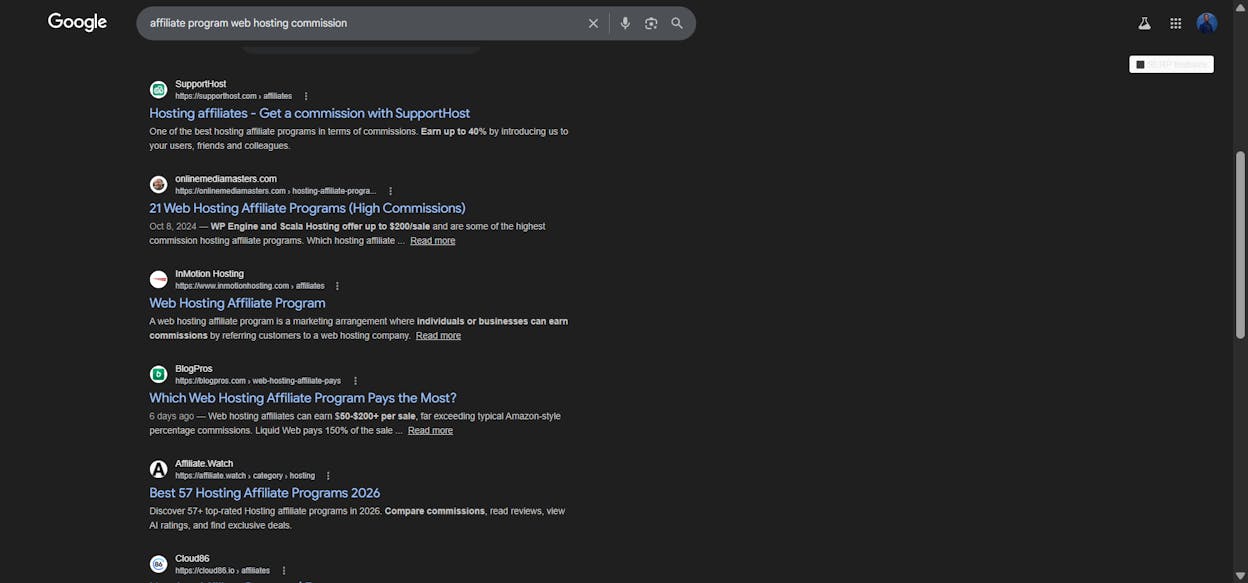1248x583 pixels.
Task: Open more options for BlogPros result
Action: click(x=355, y=381)
